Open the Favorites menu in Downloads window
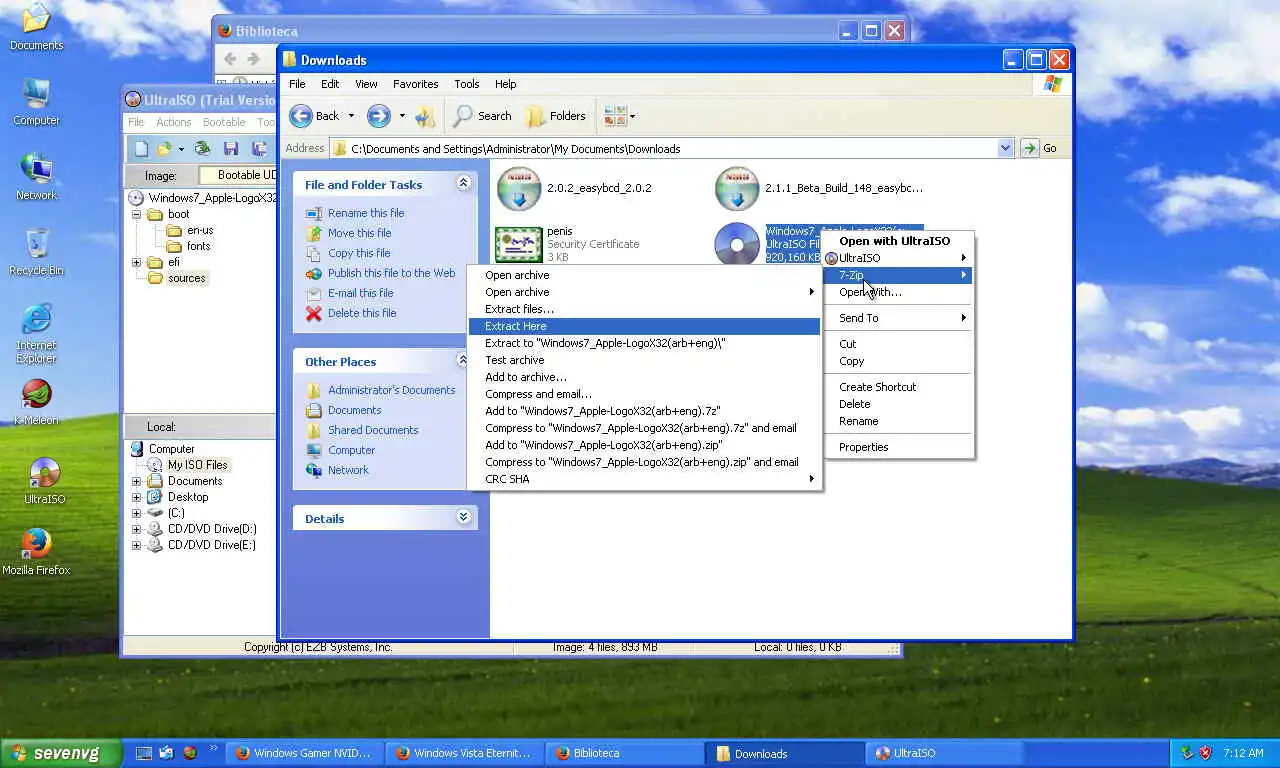Viewport: 1280px width, 768px height. click(x=415, y=84)
